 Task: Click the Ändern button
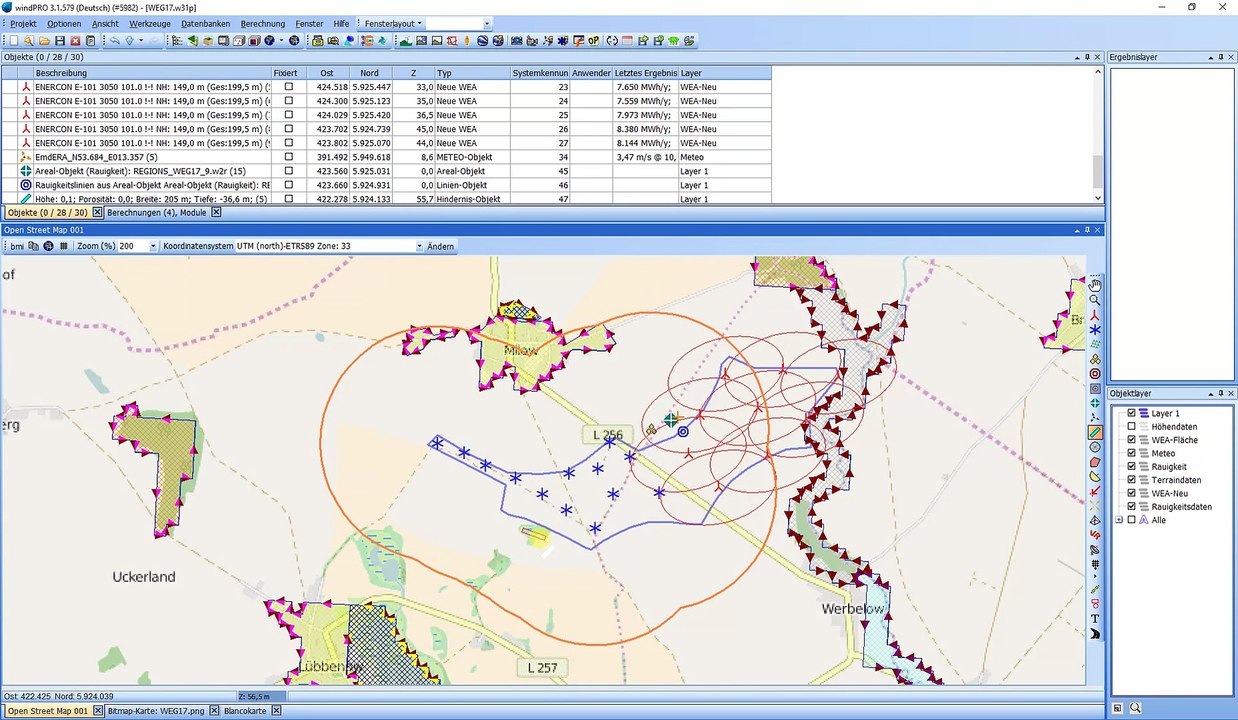(x=440, y=246)
